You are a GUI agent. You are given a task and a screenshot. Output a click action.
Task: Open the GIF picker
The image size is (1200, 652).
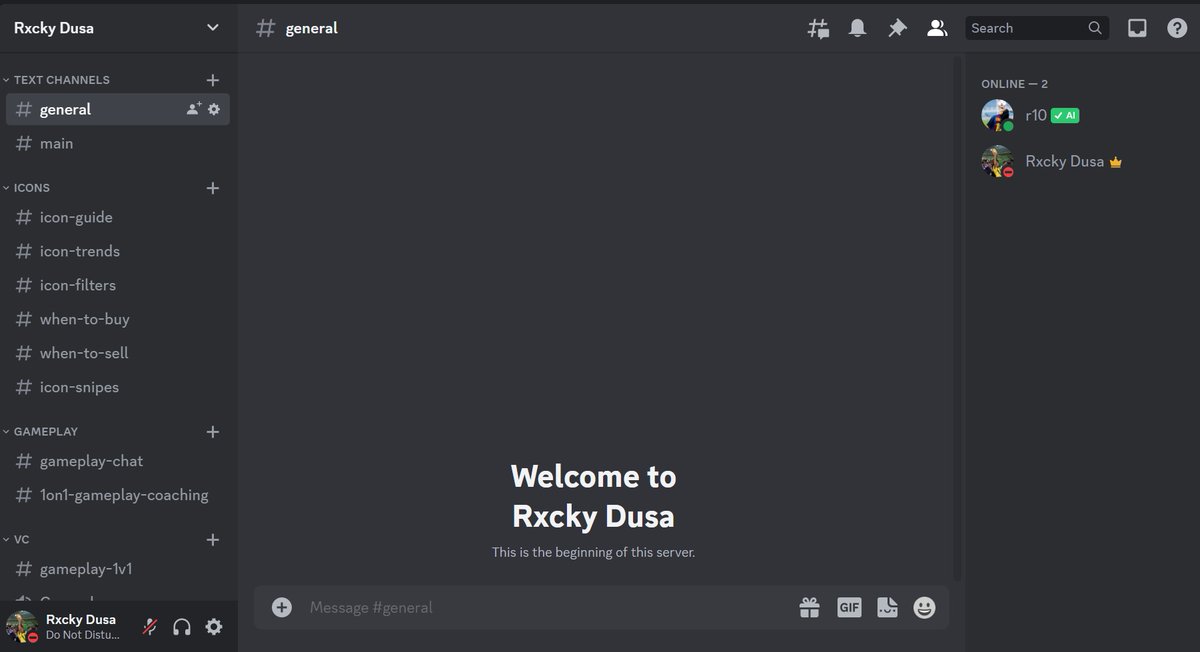[848, 606]
